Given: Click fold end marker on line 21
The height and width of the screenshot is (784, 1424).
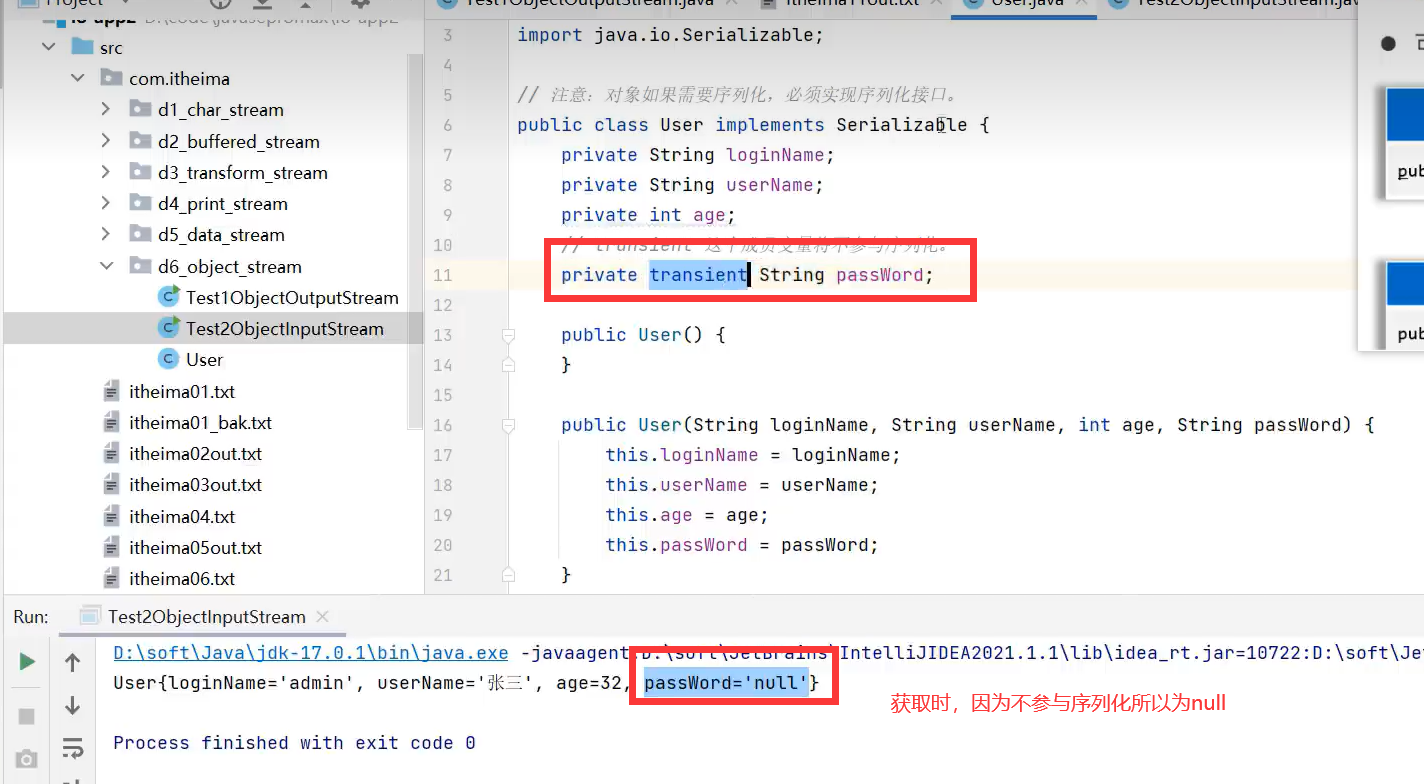Looking at the screenshot, I should pyautogui.click(x=508, y=575).
